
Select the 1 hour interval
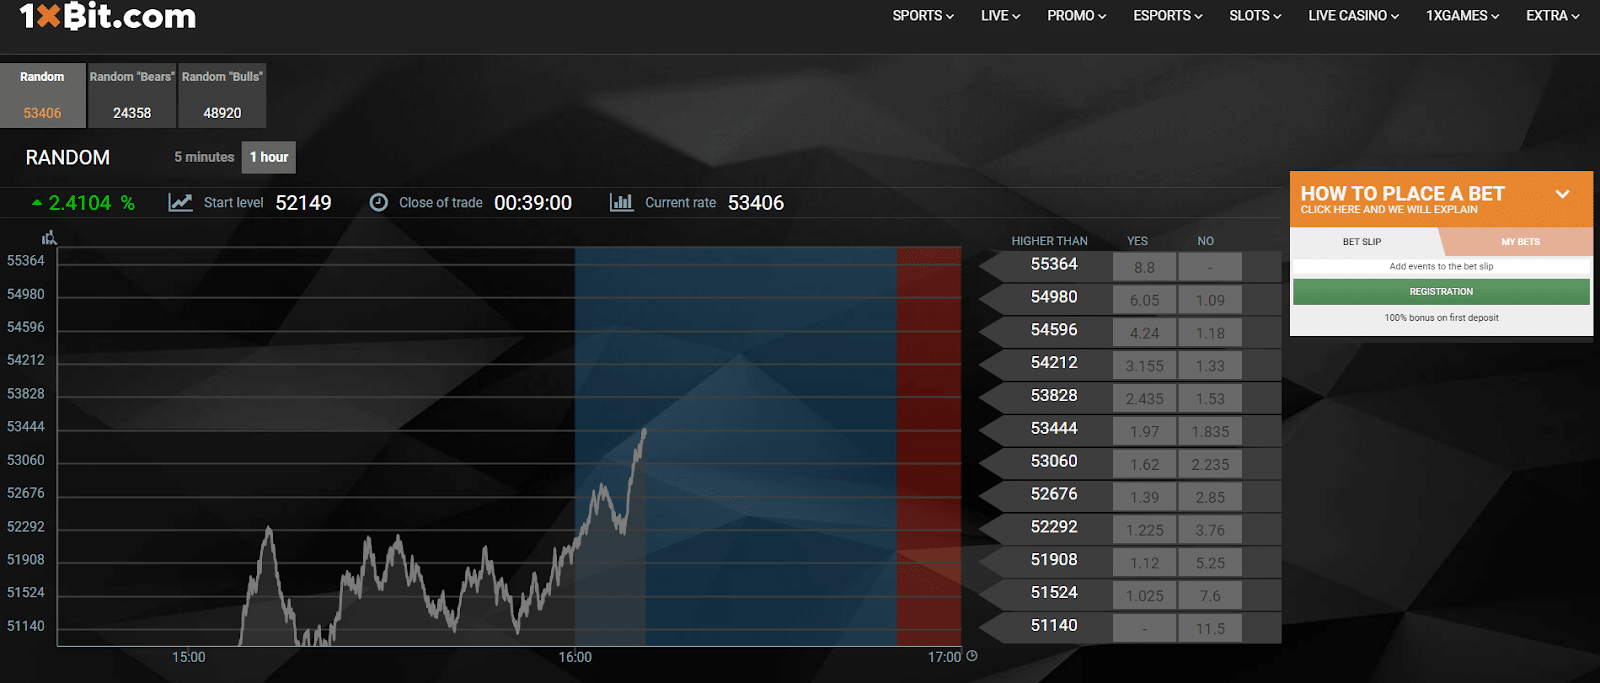click(x=269, y=157)
